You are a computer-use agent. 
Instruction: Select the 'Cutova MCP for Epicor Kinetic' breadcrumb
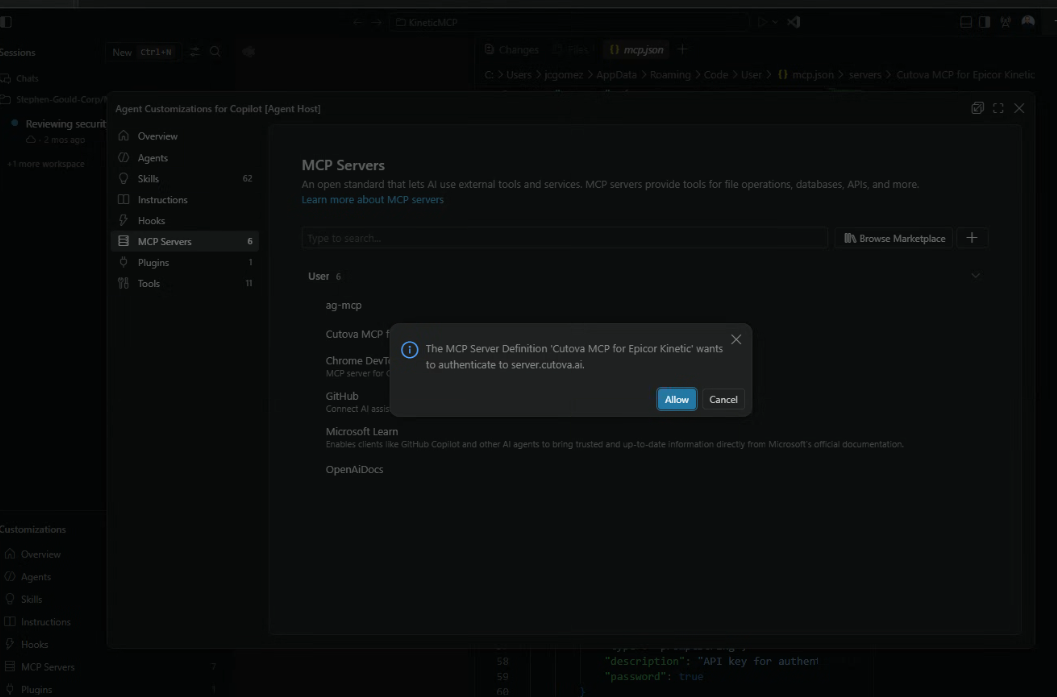[965, 75]
